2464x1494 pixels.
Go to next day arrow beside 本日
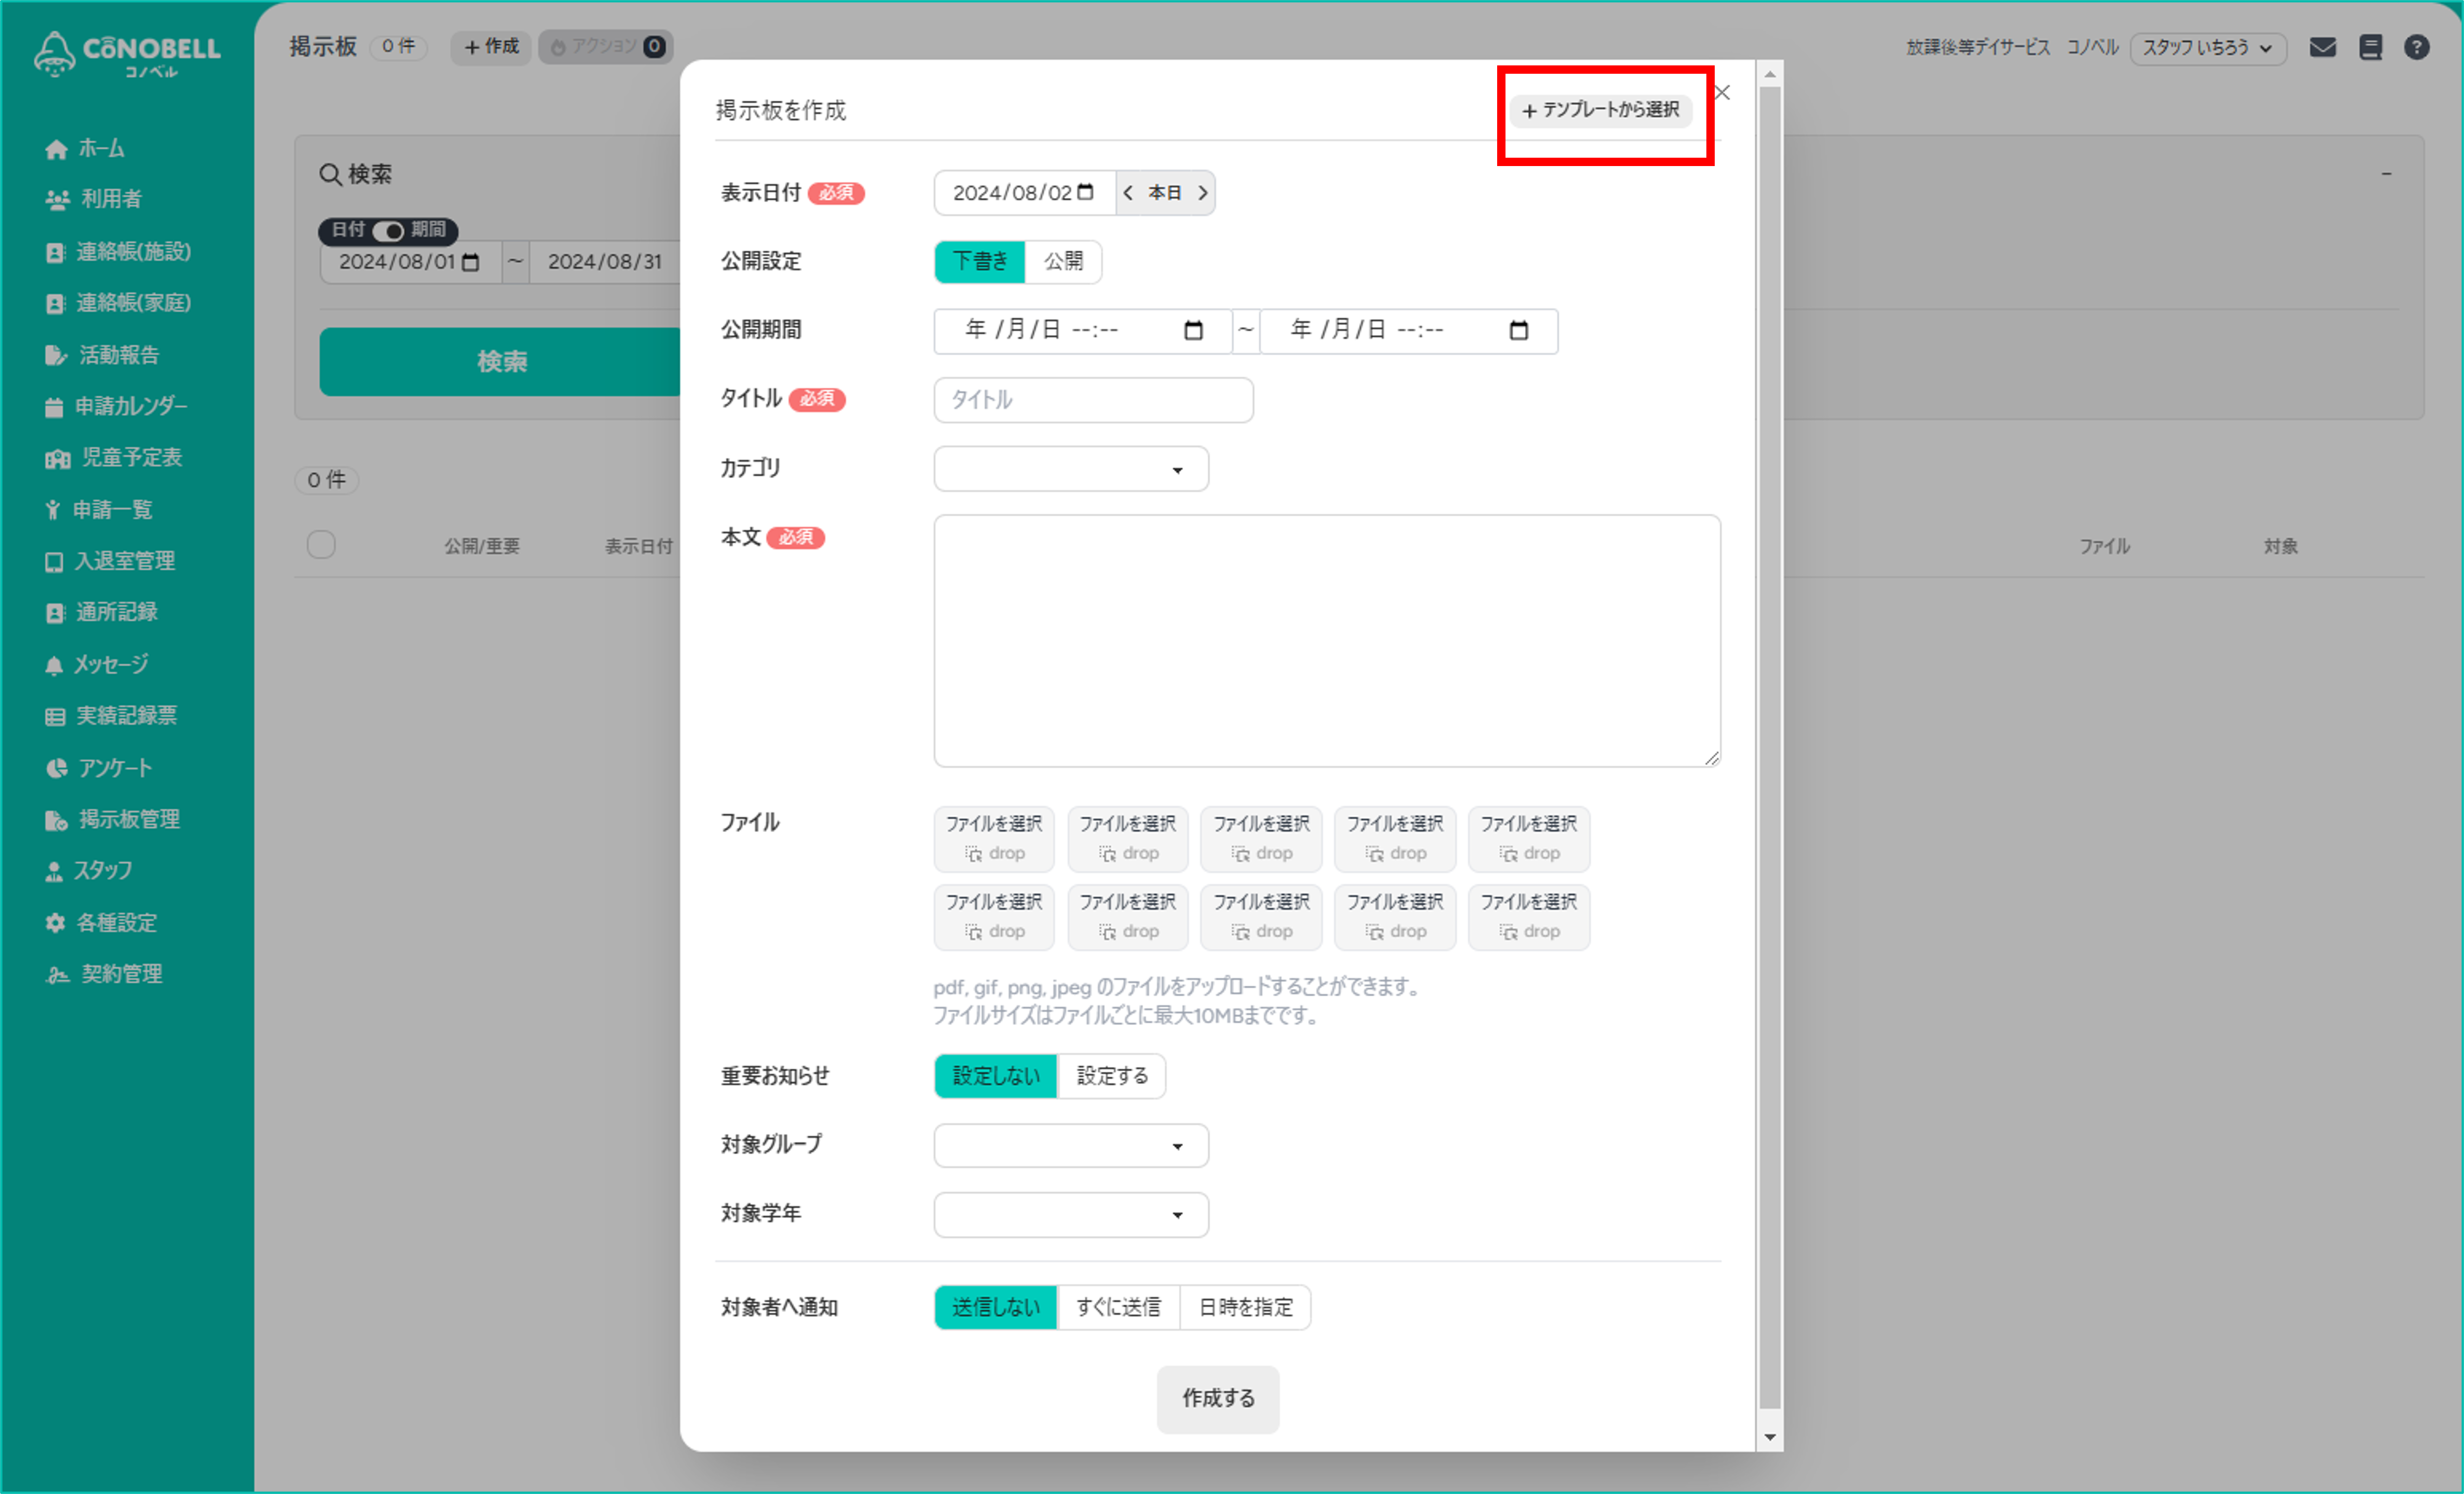coord(1202,193)
